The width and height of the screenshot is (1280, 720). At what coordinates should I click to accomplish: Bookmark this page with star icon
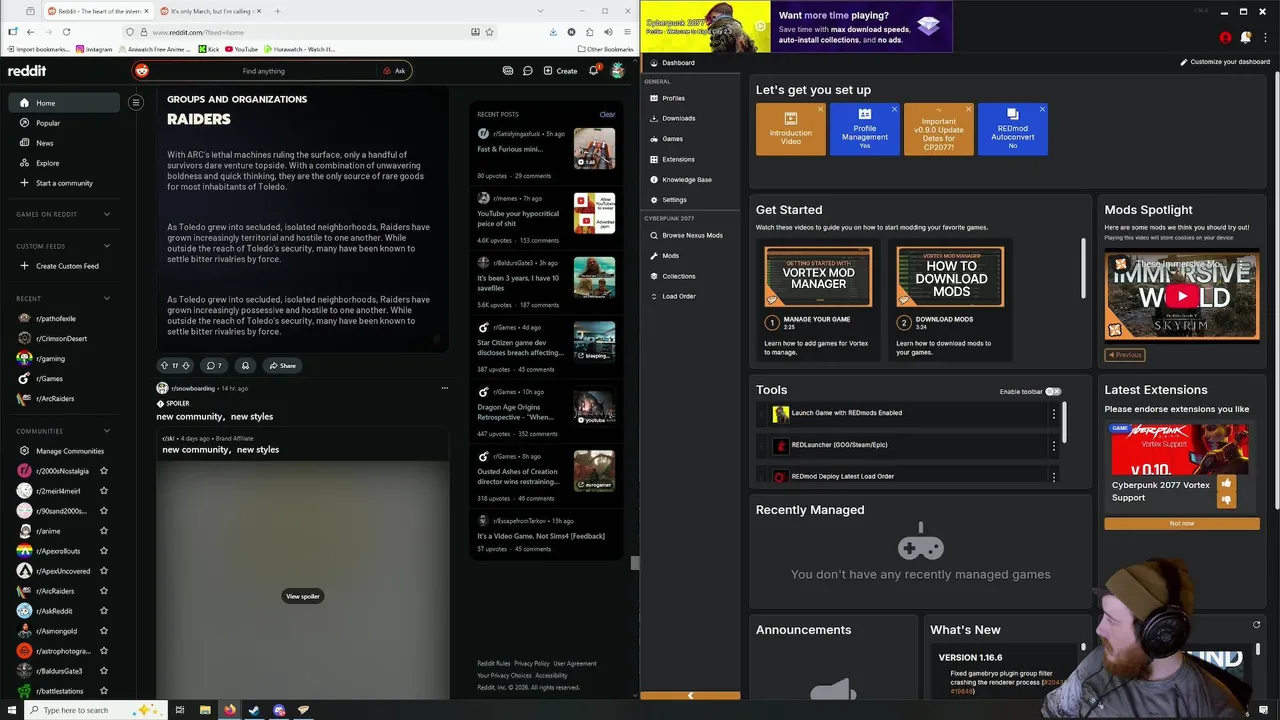pyautogui.click(x=489, y=32)
